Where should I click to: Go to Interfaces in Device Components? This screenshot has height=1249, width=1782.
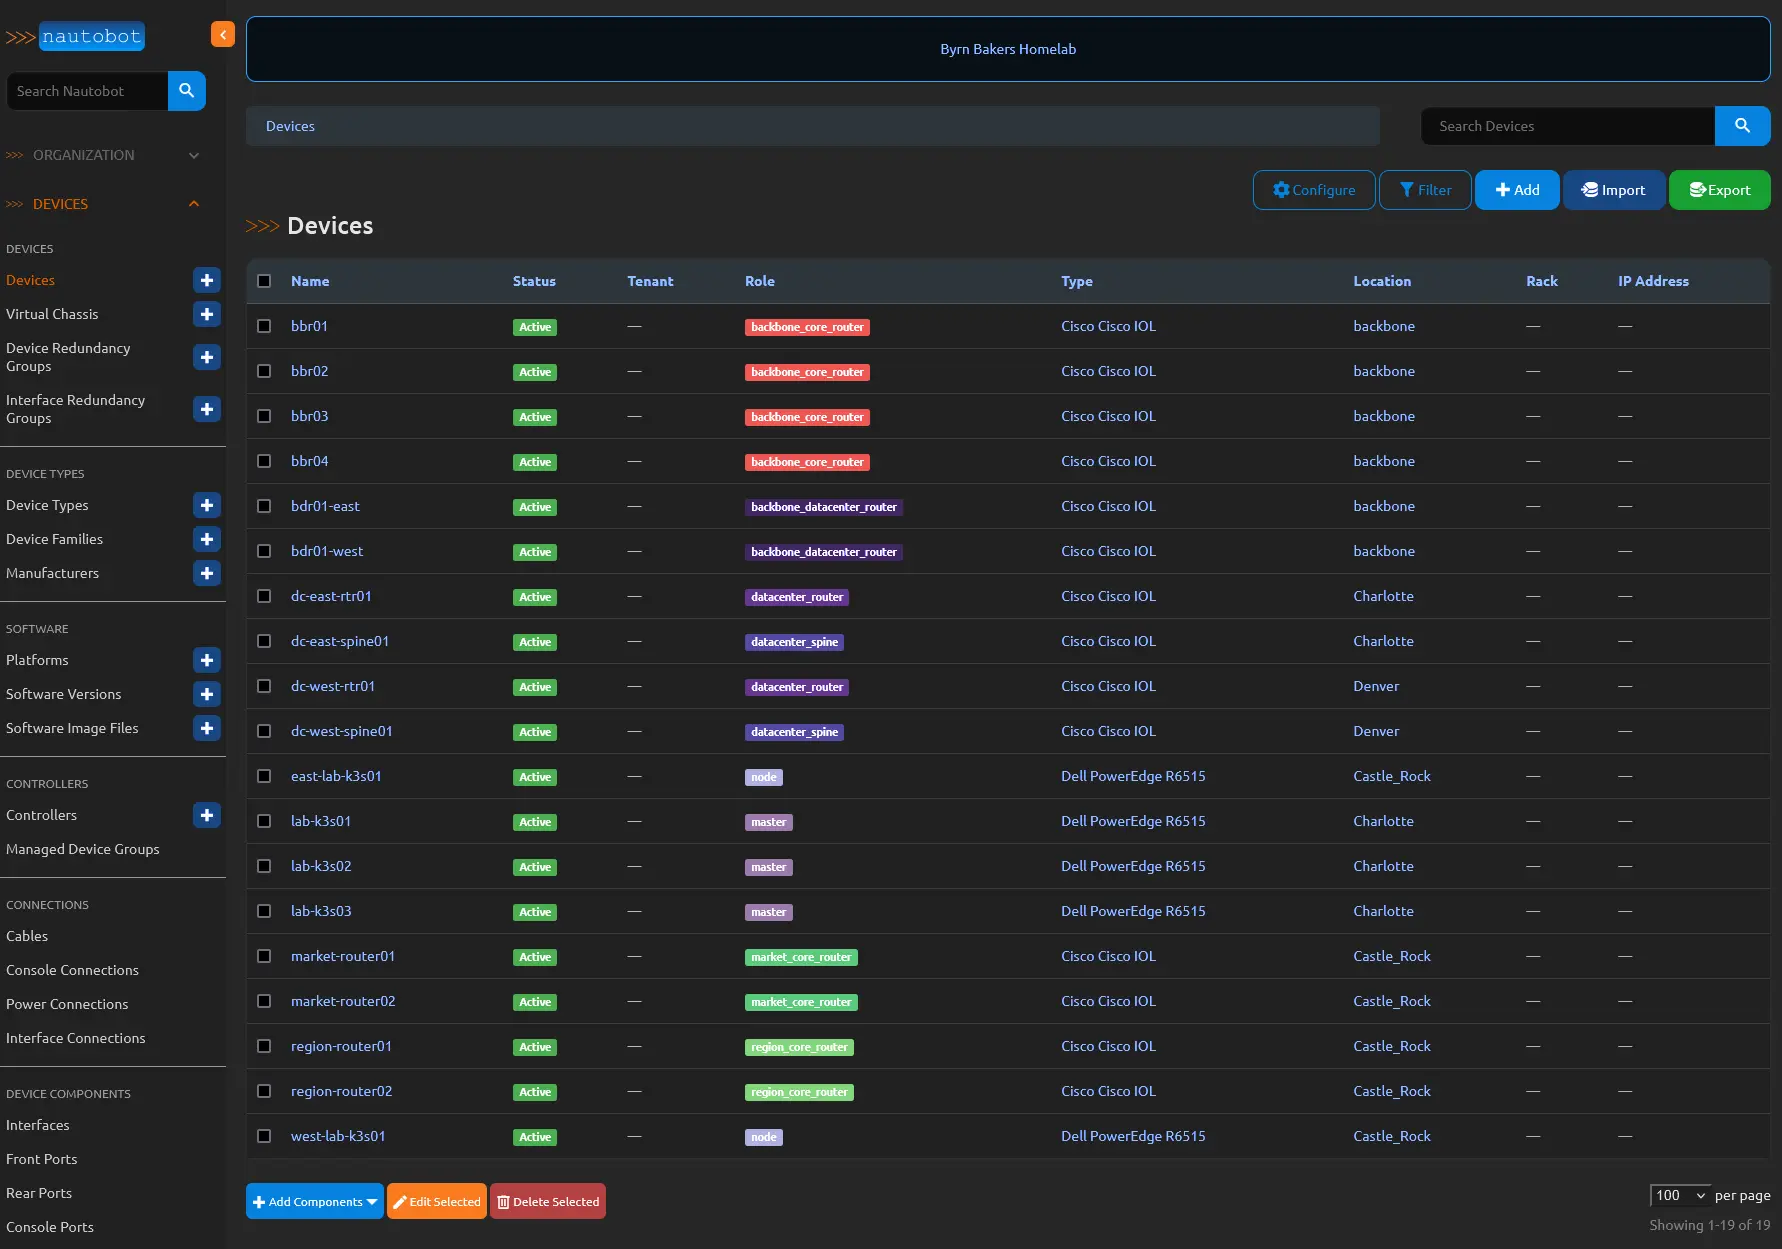(38, 1125)
